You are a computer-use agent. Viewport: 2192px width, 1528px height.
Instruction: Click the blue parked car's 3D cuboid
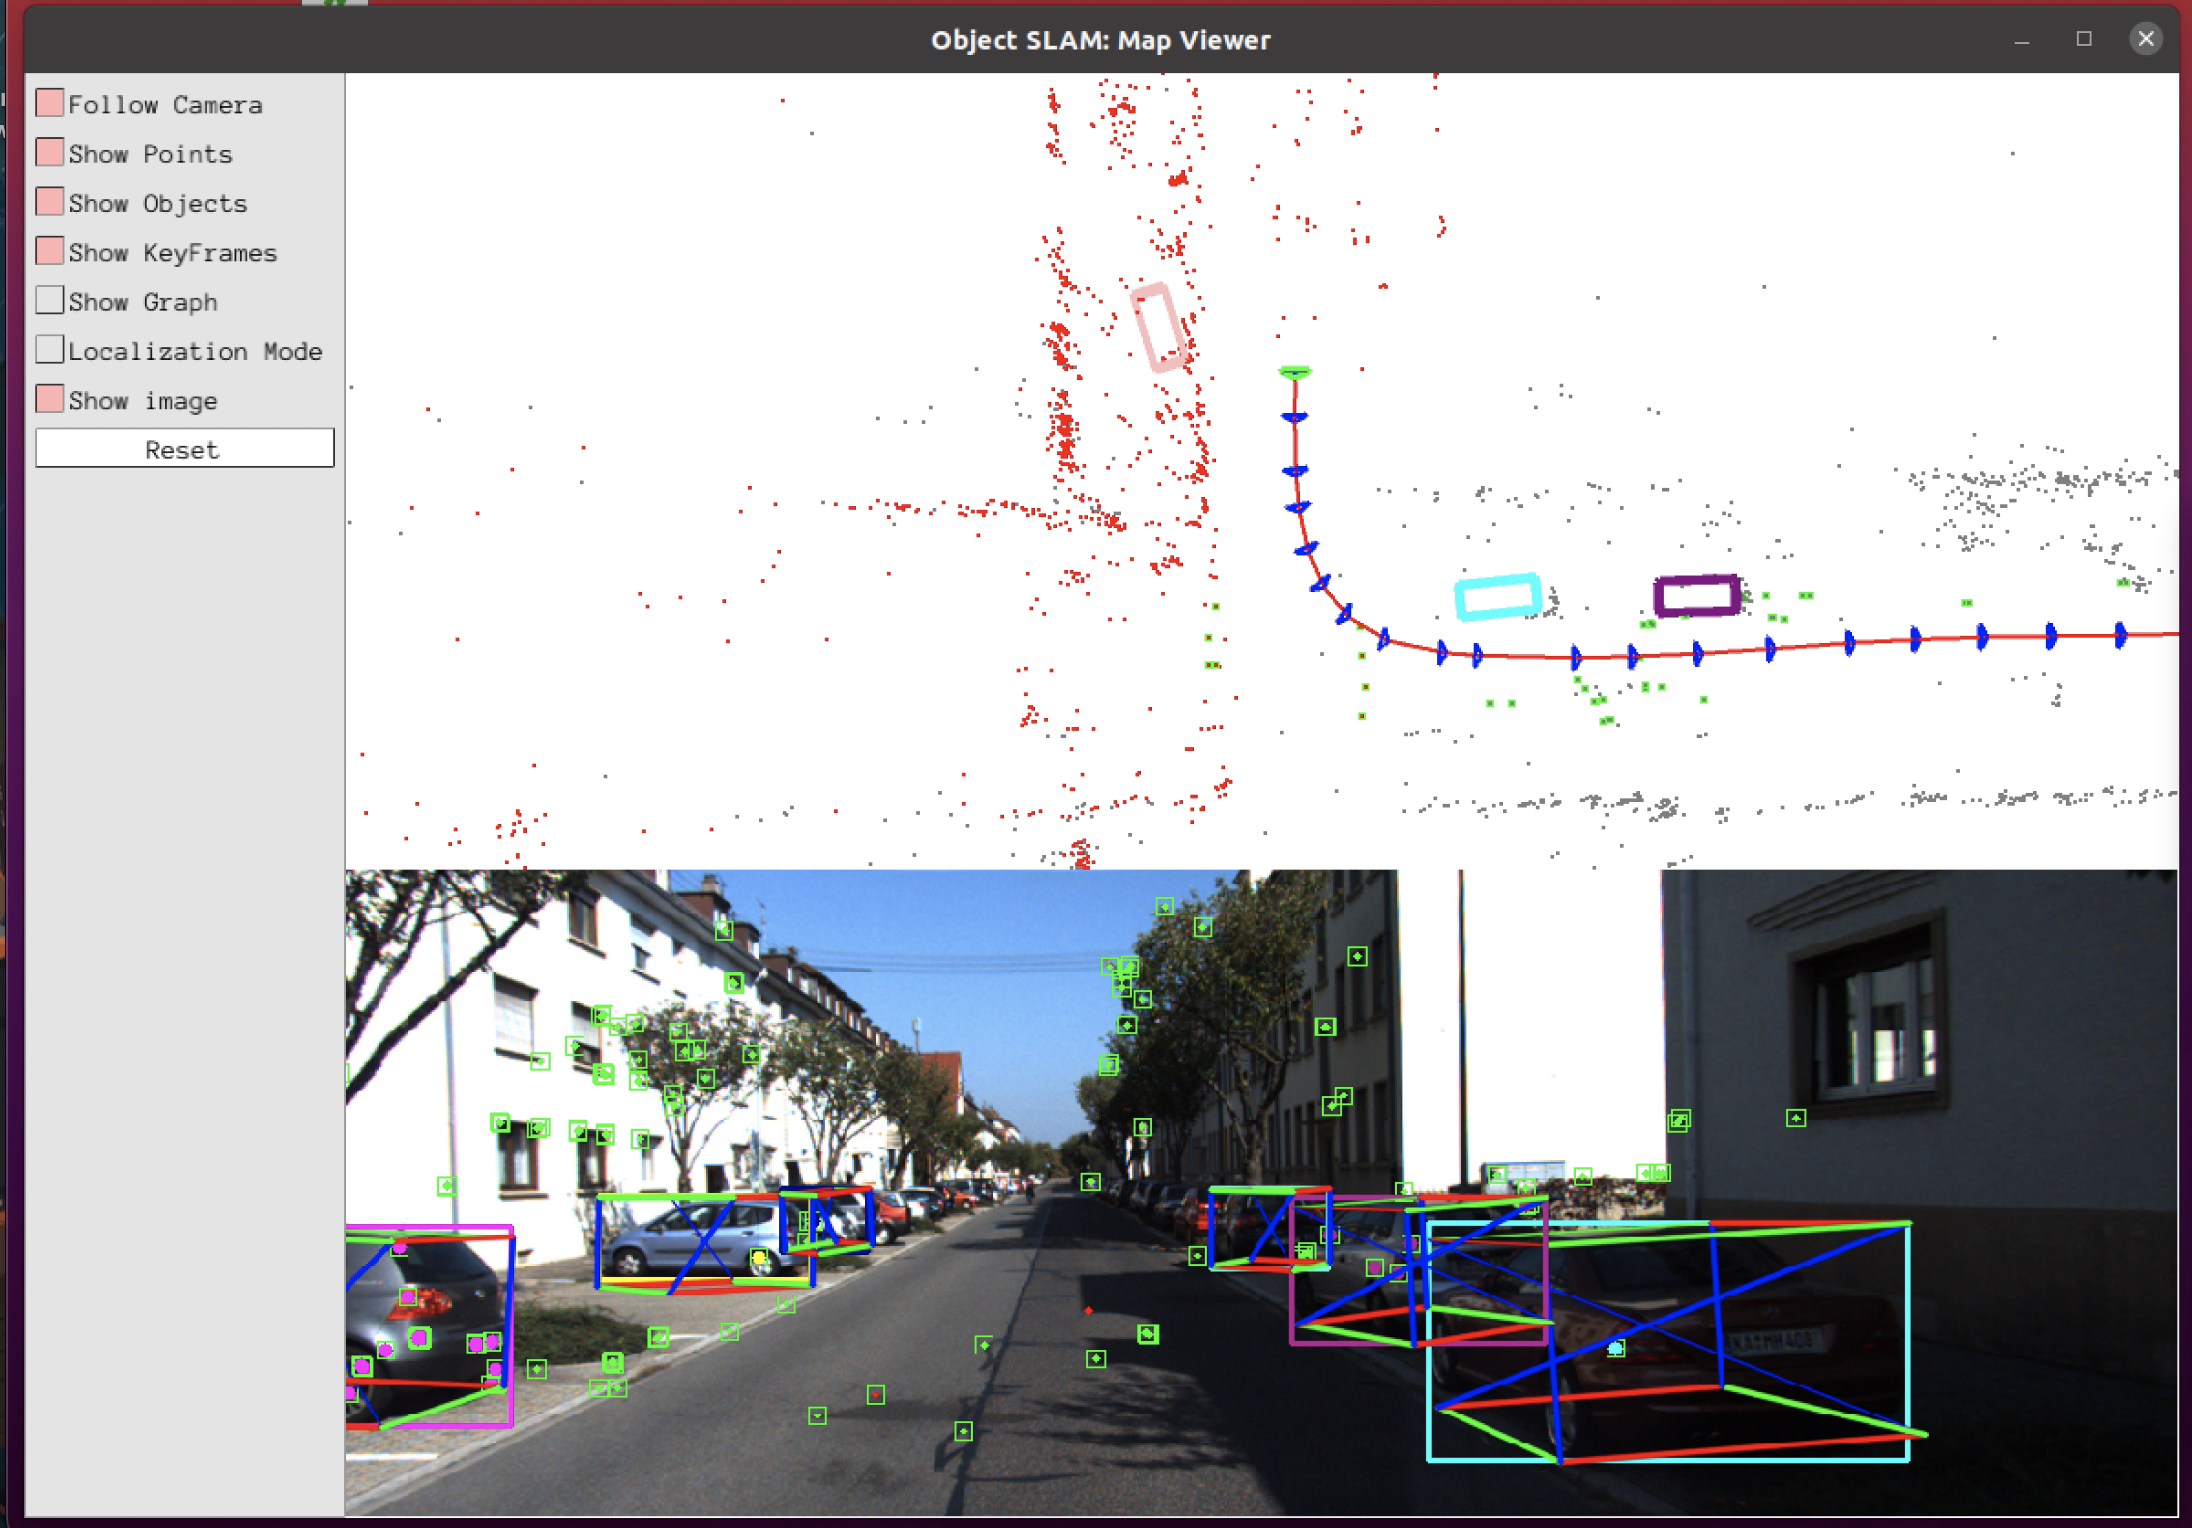point(704,1242)
